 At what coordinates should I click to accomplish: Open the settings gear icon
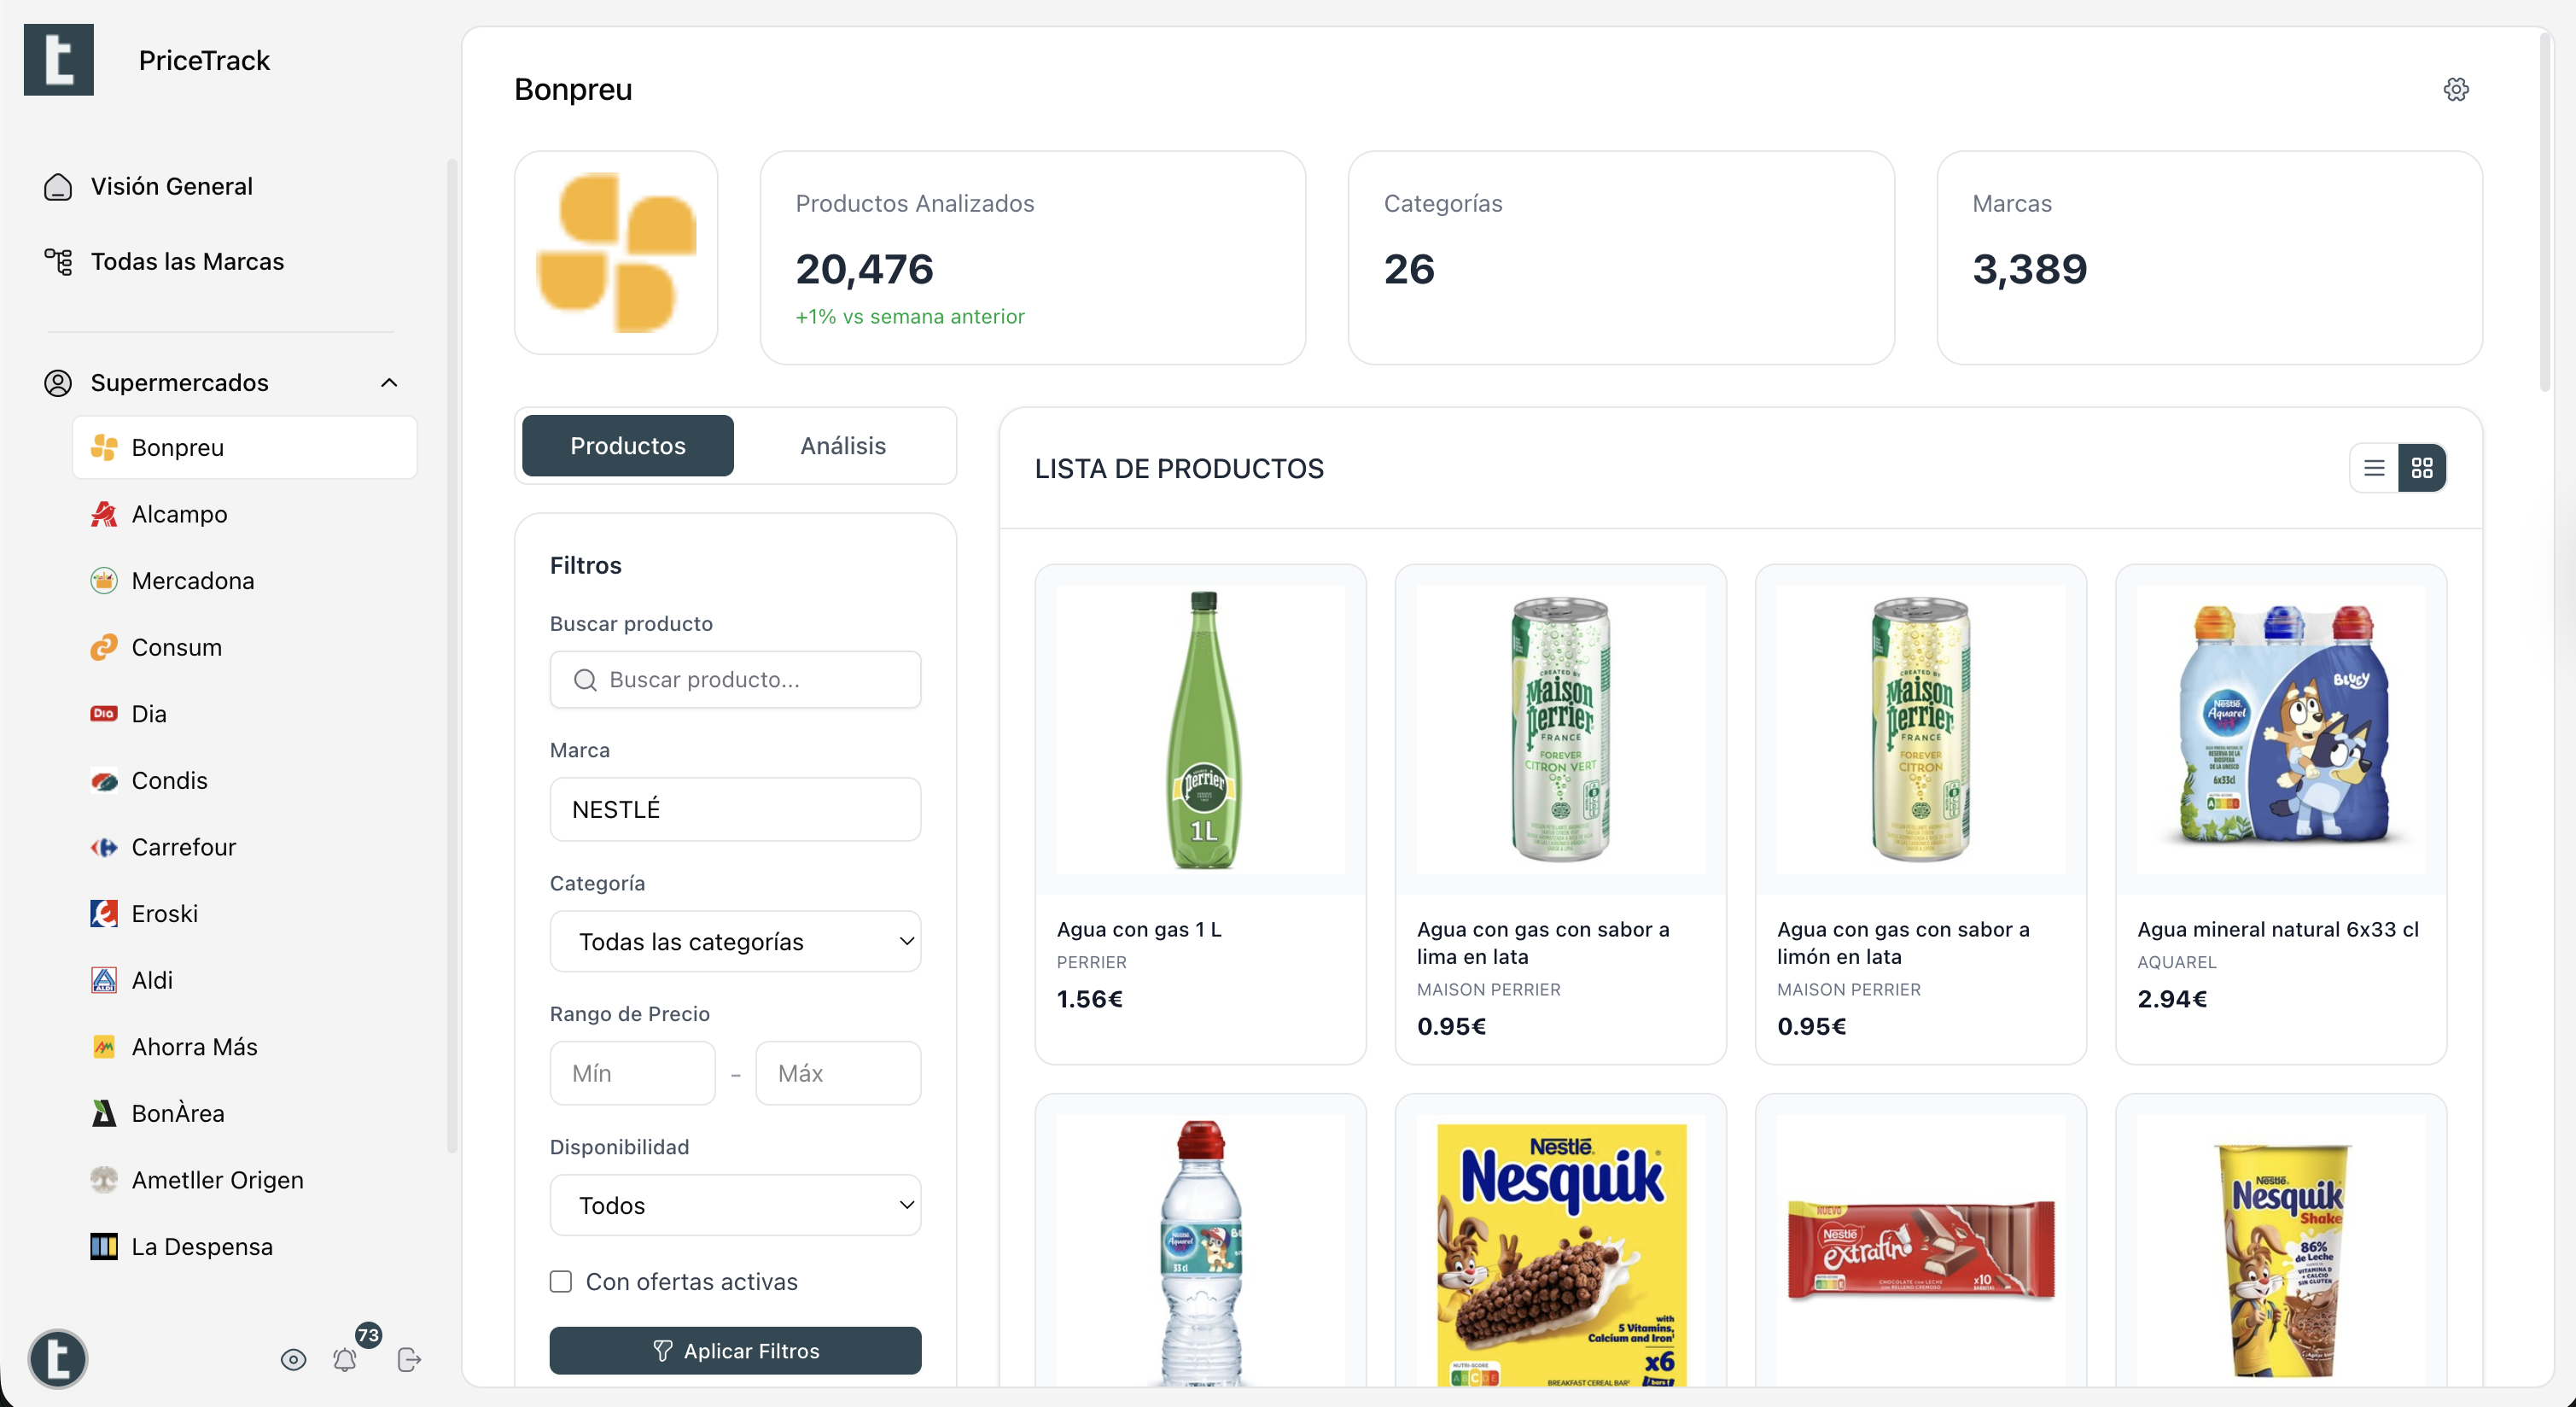(2455, 90)
